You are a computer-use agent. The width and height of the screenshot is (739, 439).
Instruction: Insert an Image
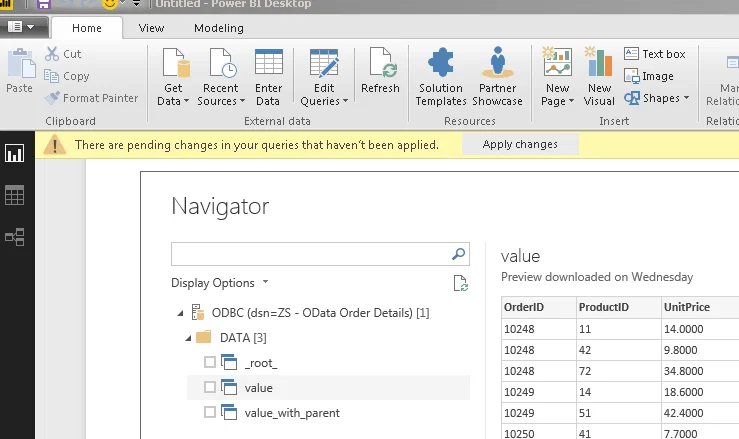click(649, 76)
